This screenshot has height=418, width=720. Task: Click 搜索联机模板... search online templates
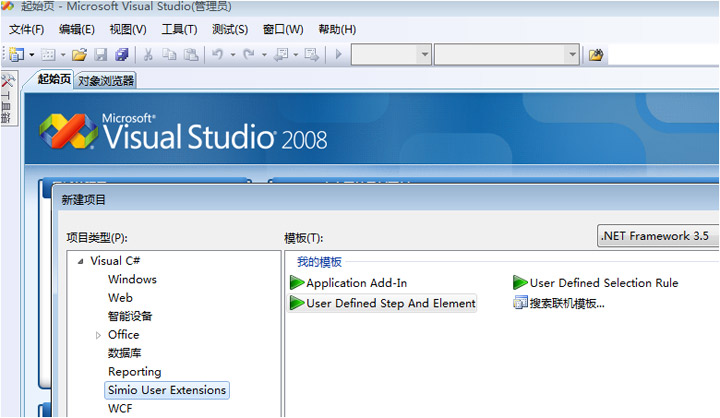coord(559,303)
